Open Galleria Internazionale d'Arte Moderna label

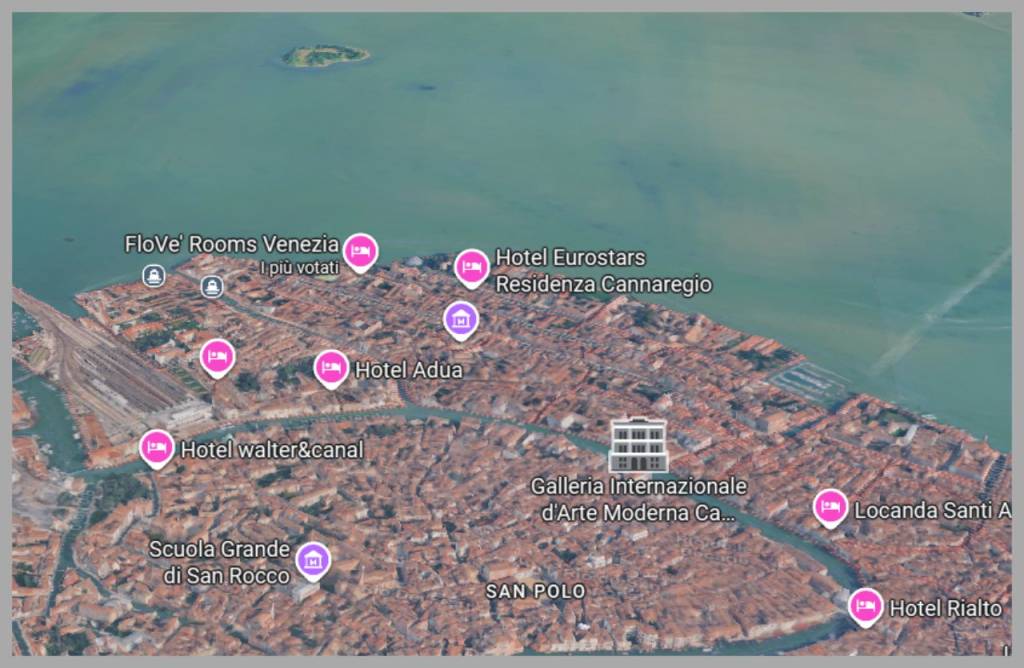point(637,498)
